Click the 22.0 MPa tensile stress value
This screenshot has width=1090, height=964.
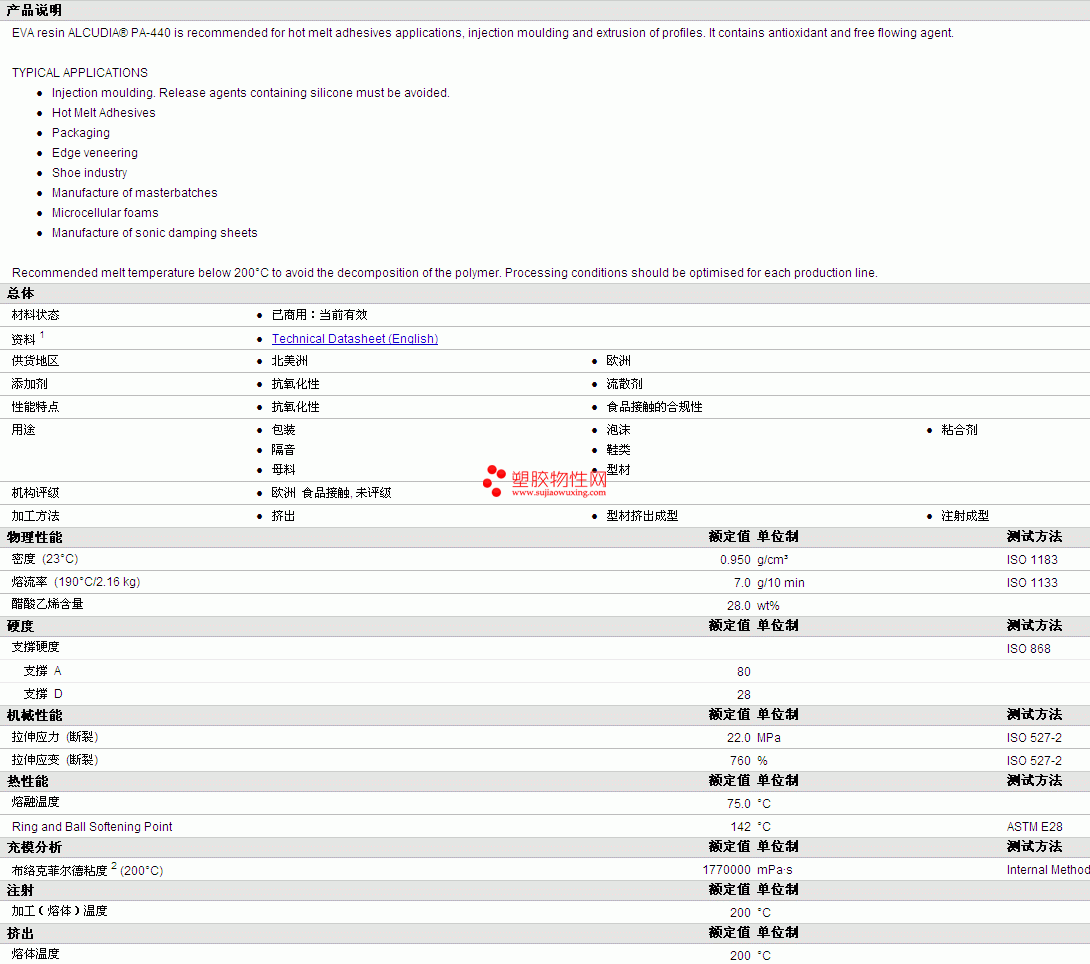point(754,737)
